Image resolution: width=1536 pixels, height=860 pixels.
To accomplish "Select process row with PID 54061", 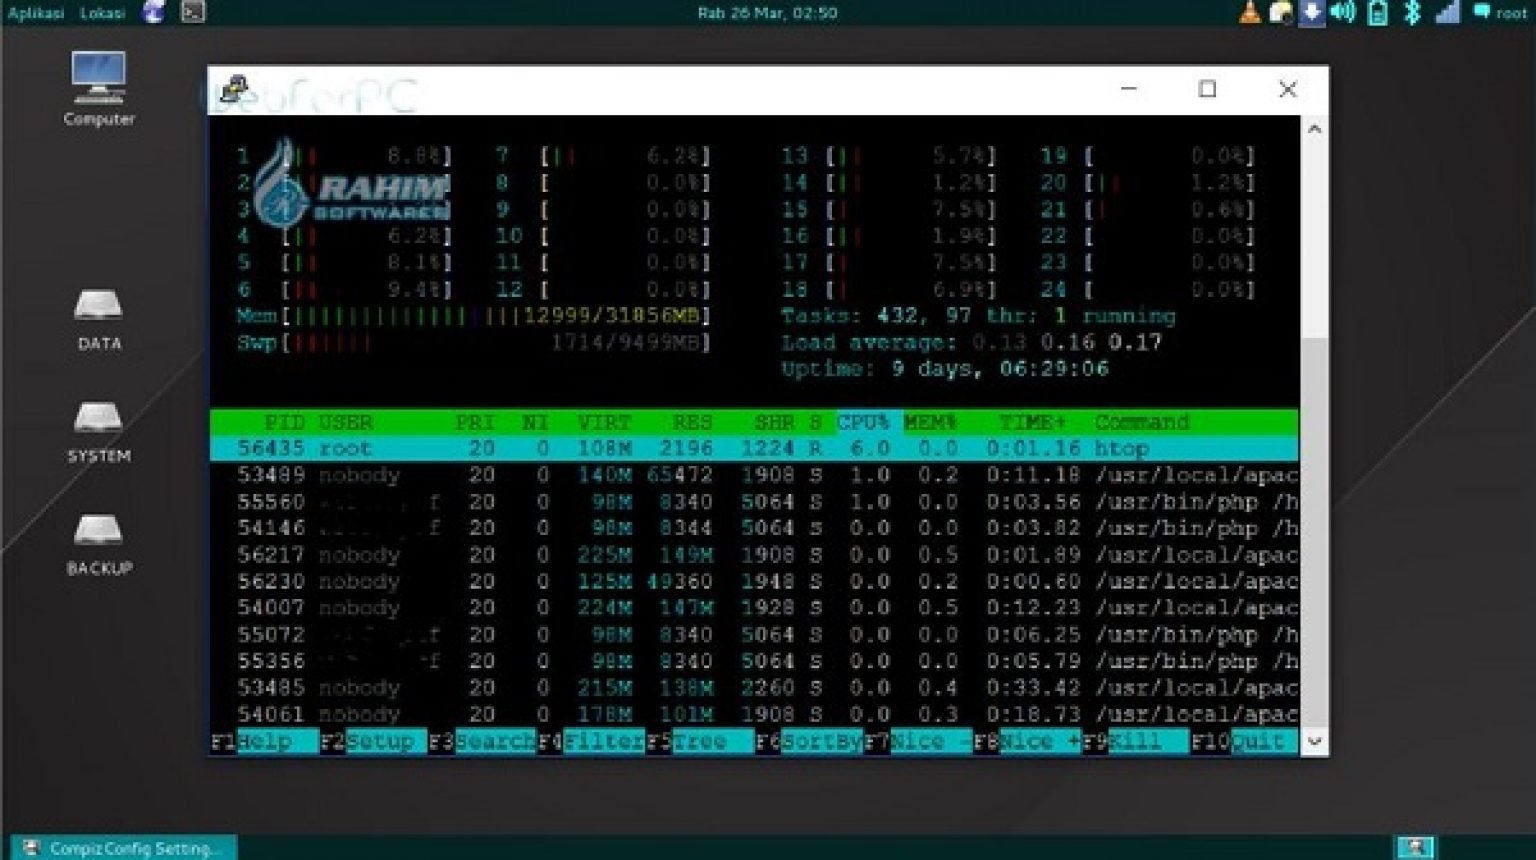I will pos(754,714).
